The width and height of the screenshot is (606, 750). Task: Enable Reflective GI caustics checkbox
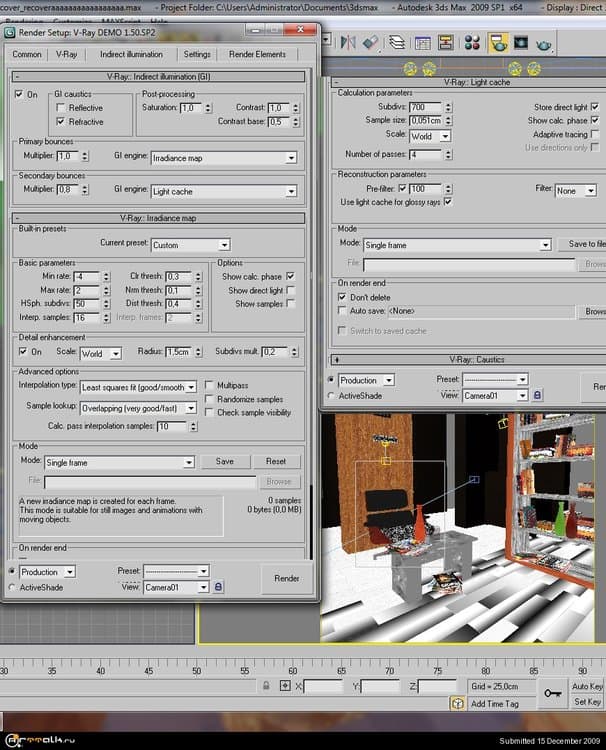[x=62, y=108]
